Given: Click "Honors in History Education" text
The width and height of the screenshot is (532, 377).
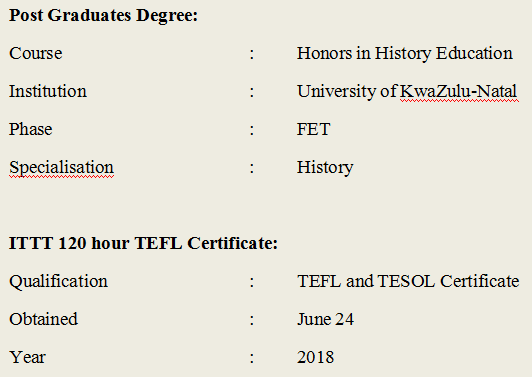Looking at the screenshot, I should tap(405, 54).
